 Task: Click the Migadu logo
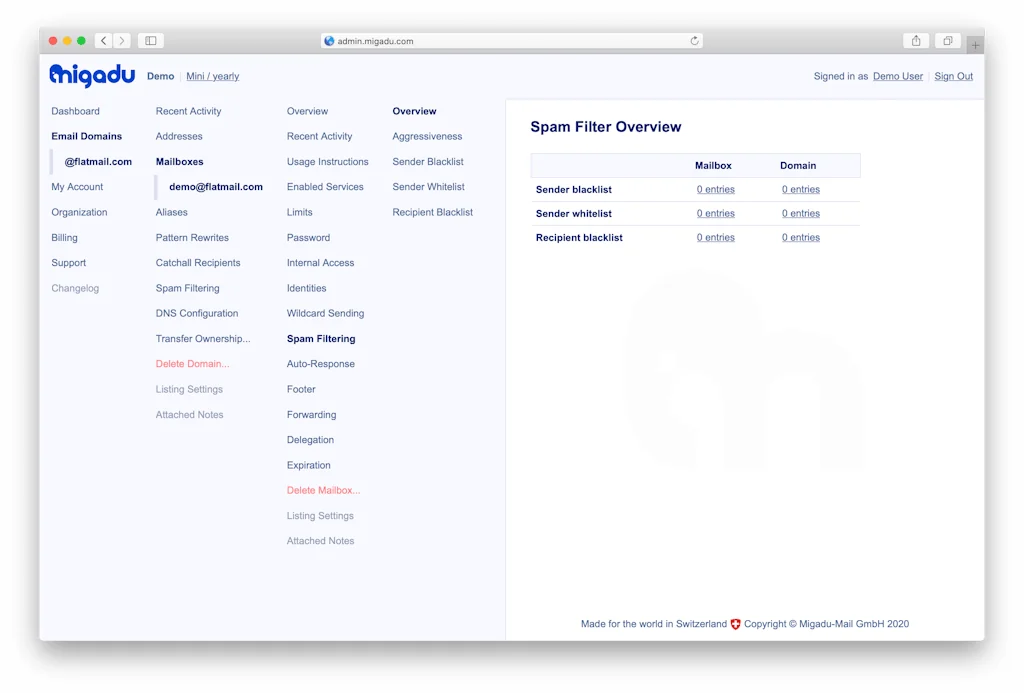(92, 76)
